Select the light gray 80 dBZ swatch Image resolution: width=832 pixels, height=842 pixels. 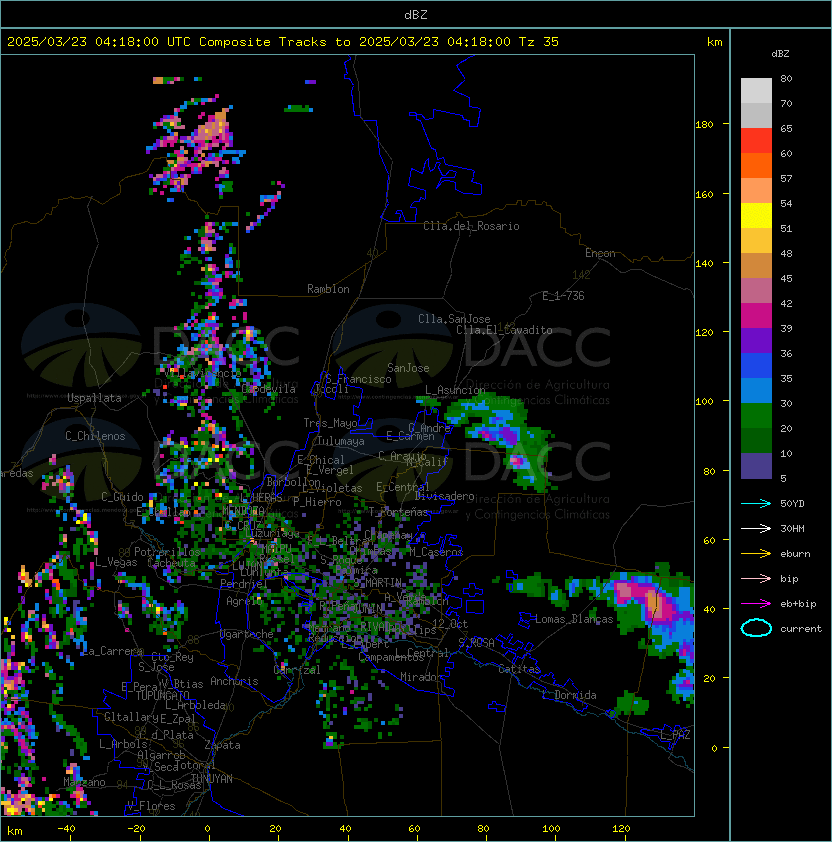756,90
